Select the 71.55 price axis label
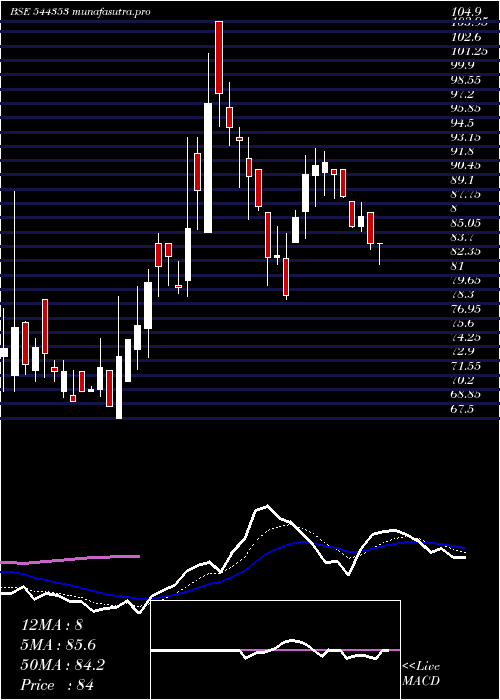This screenshot has height=700, width=500. 467,366
